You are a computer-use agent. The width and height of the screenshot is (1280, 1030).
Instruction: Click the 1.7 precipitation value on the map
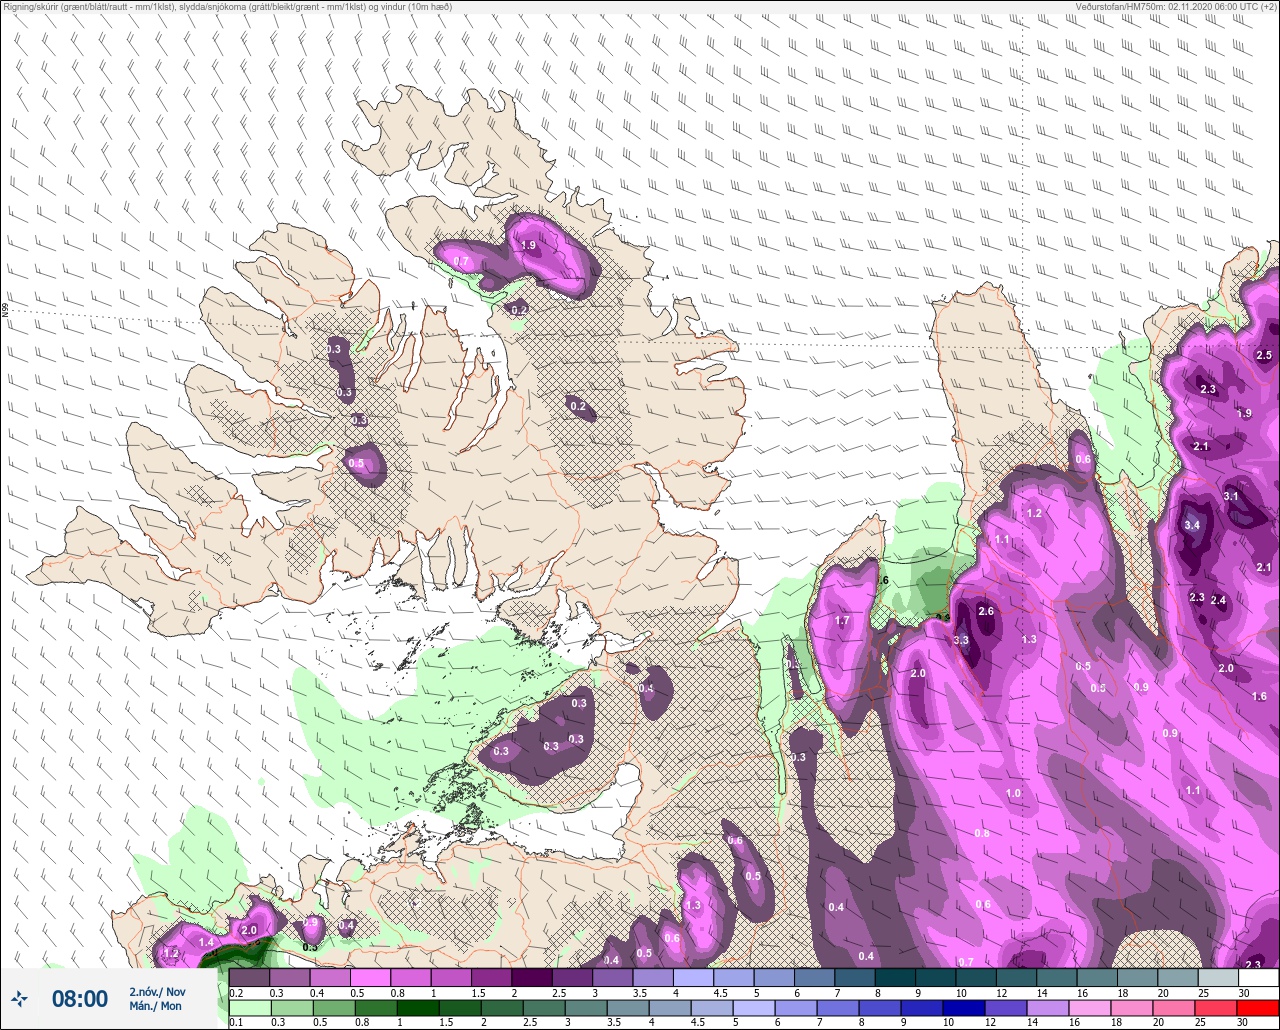click(842, 621)
